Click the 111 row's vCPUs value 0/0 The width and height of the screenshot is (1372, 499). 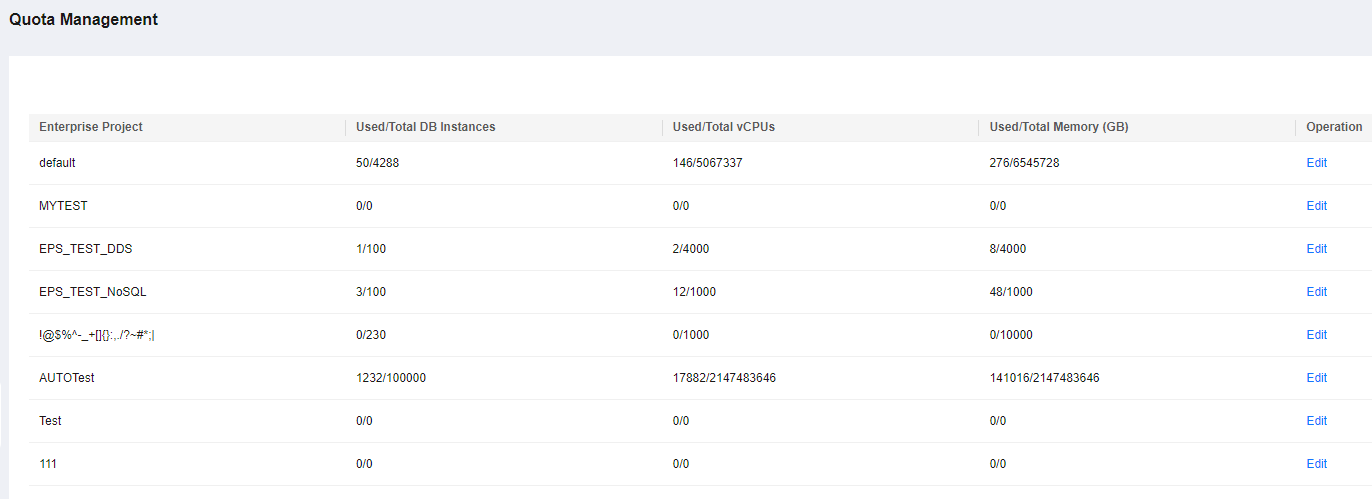click(x=681, y=464)
